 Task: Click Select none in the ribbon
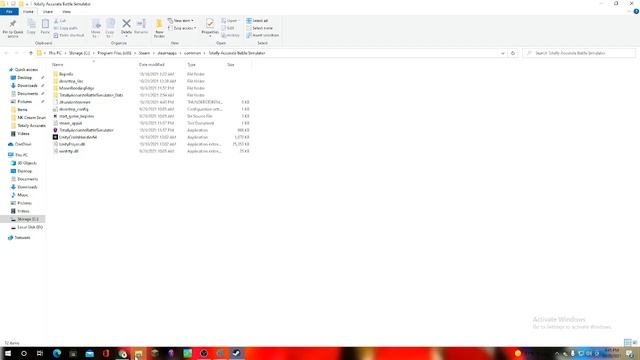(259, 28)
